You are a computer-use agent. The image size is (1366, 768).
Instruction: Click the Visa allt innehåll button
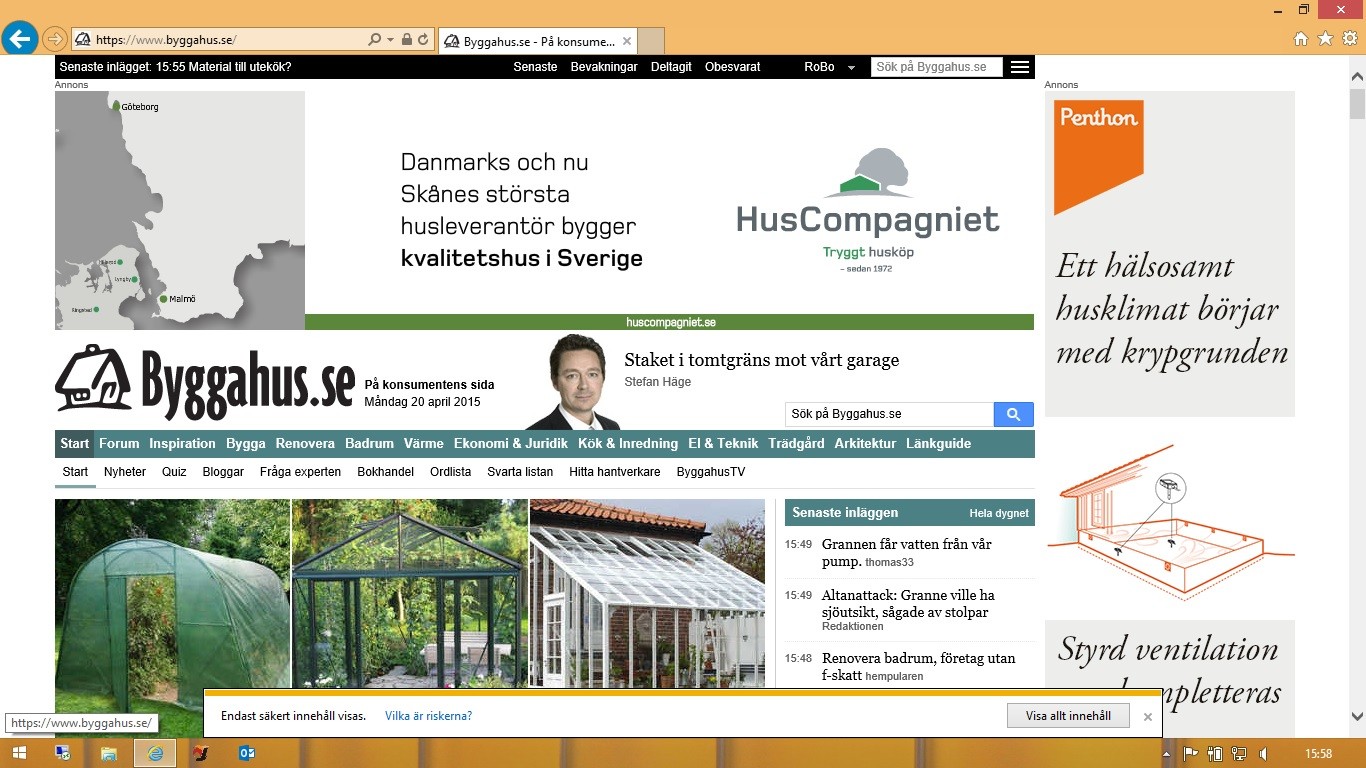1068,716
